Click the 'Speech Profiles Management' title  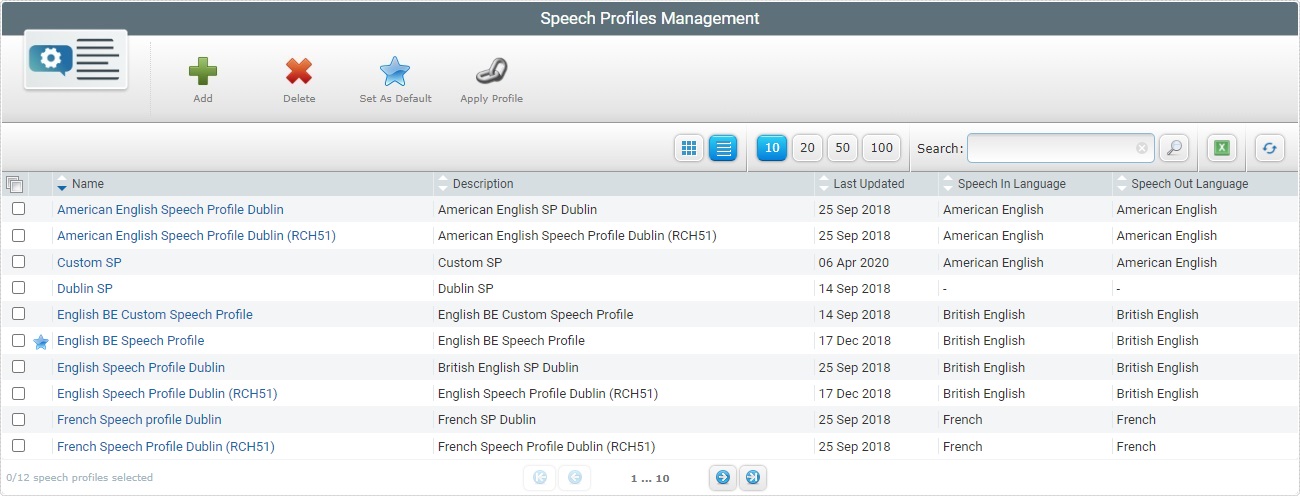point(650,18)
